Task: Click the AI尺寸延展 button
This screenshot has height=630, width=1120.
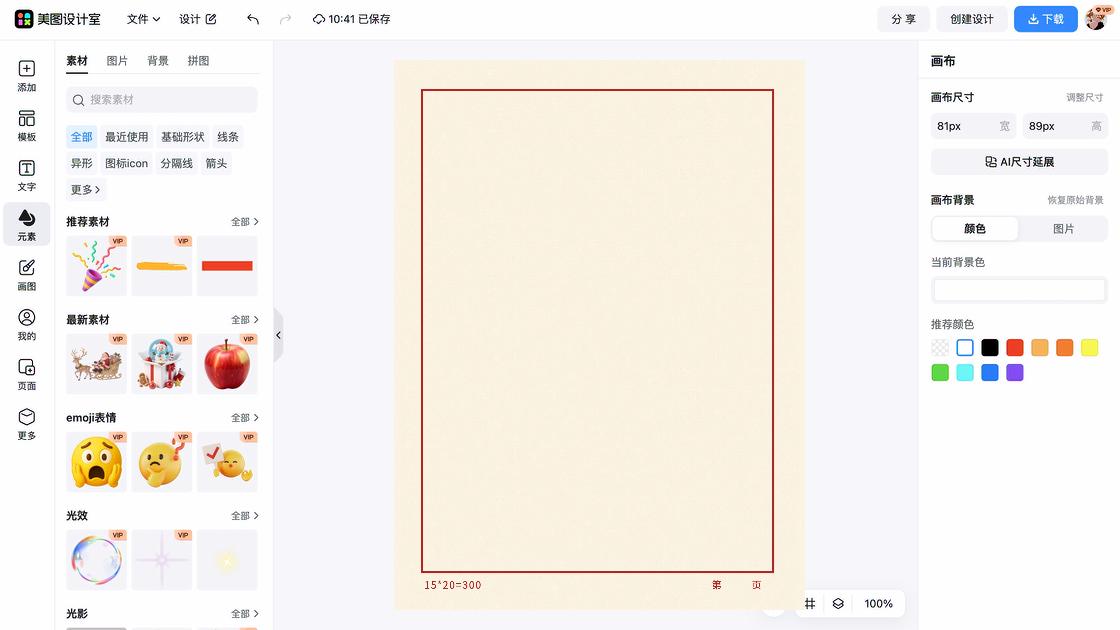Action: (1019, 162)
